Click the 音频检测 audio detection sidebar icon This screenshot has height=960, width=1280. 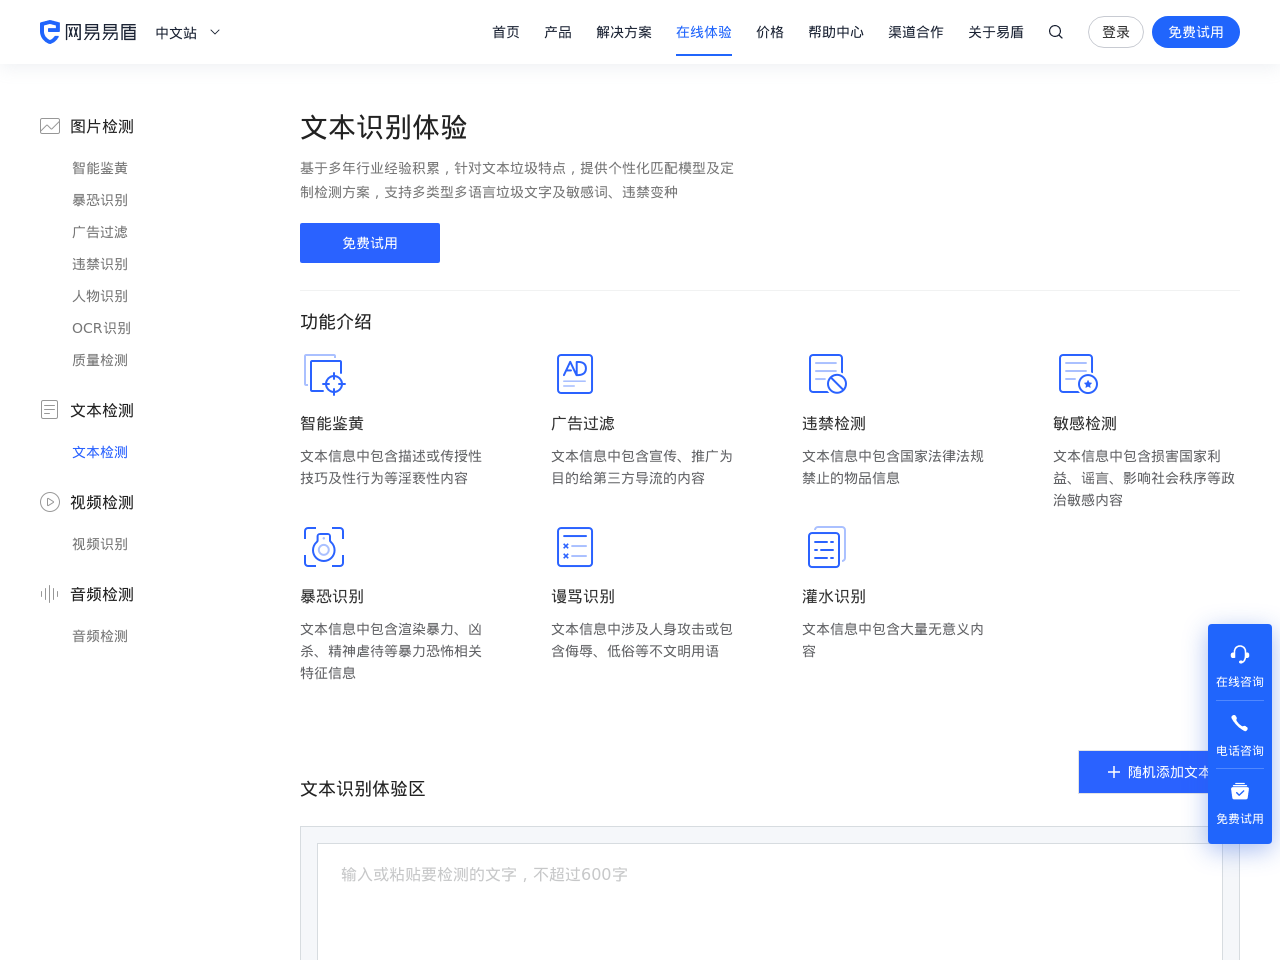tap(48, 593)
